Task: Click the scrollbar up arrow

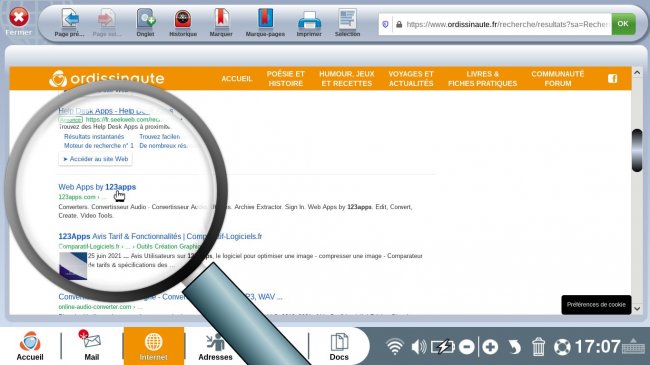Action: 637,73
